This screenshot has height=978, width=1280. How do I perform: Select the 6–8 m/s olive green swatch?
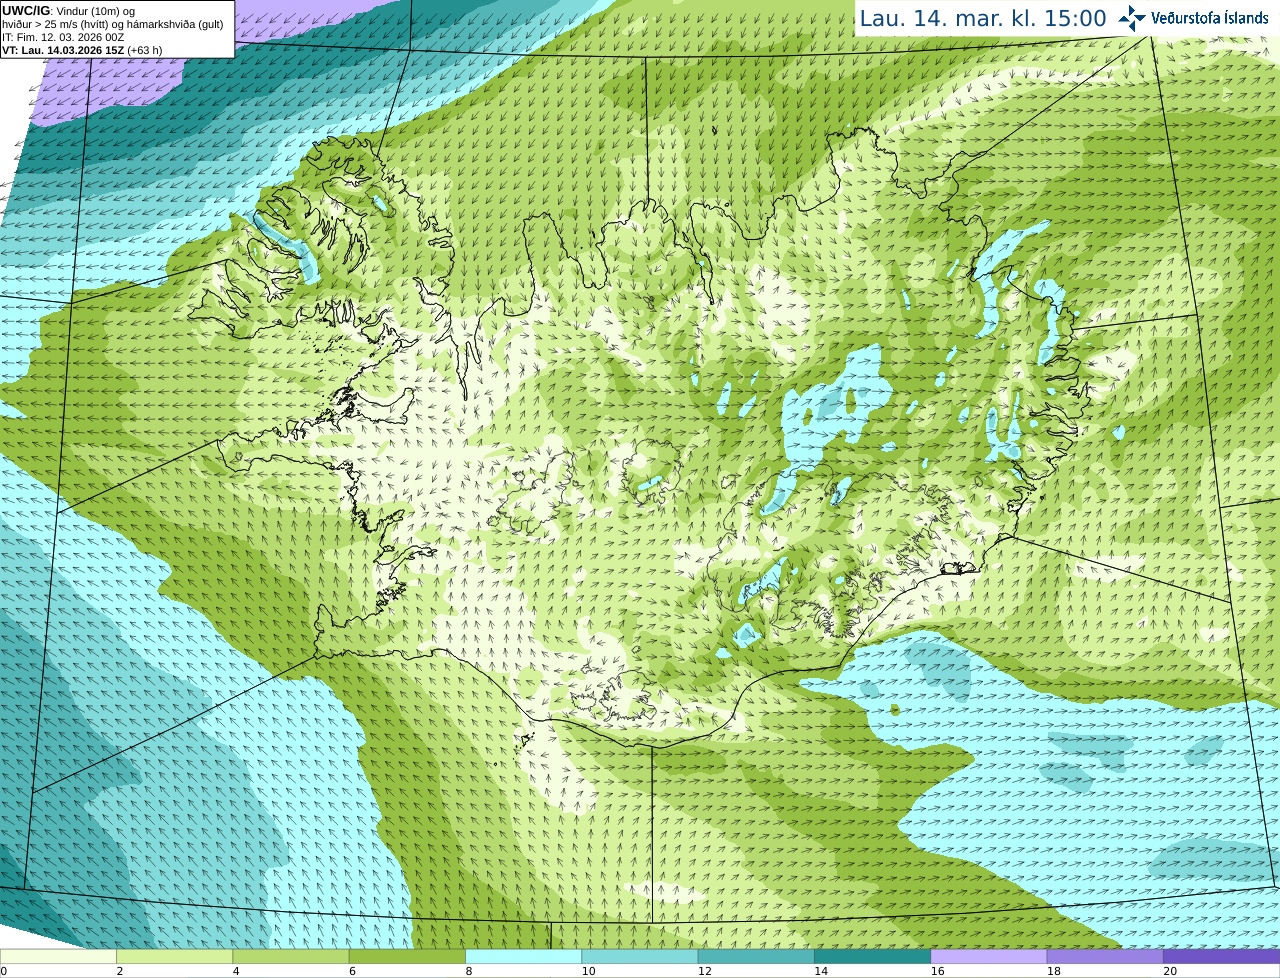click(x=407, y=956)
